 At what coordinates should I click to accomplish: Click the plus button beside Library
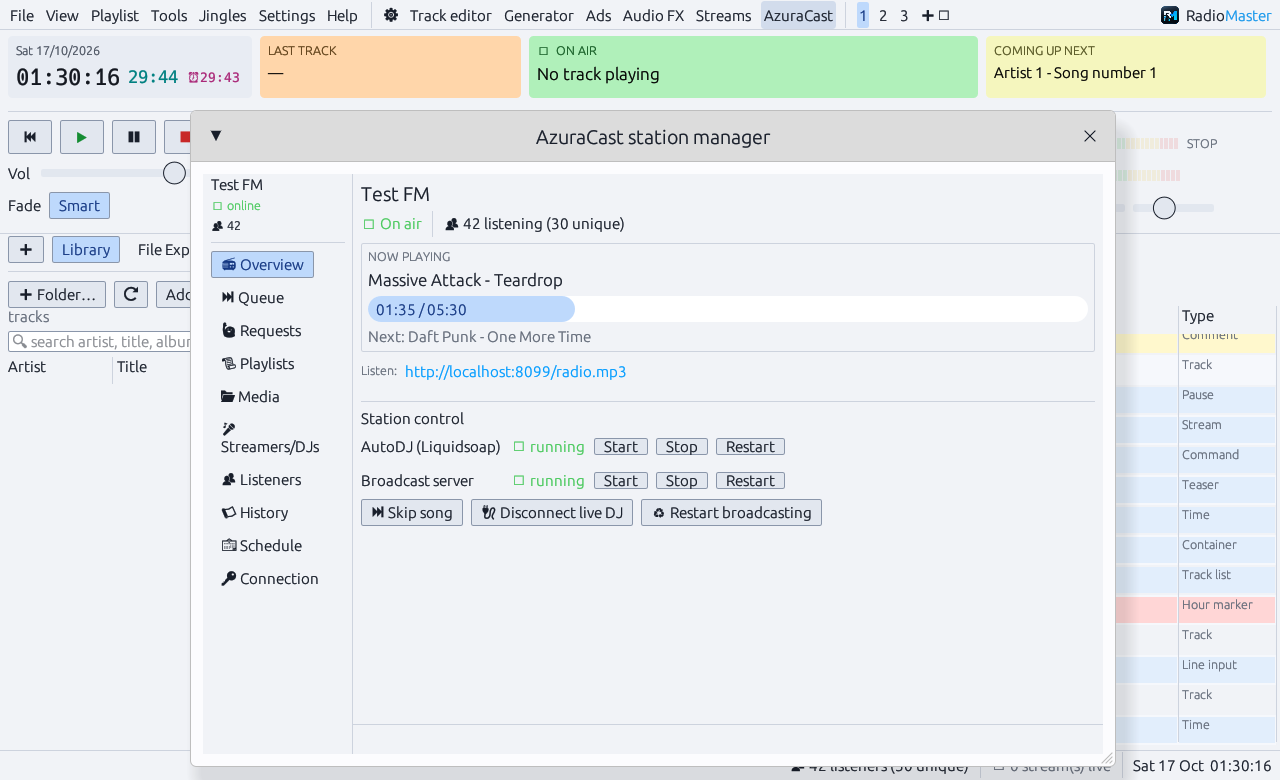tap(26, 249)
